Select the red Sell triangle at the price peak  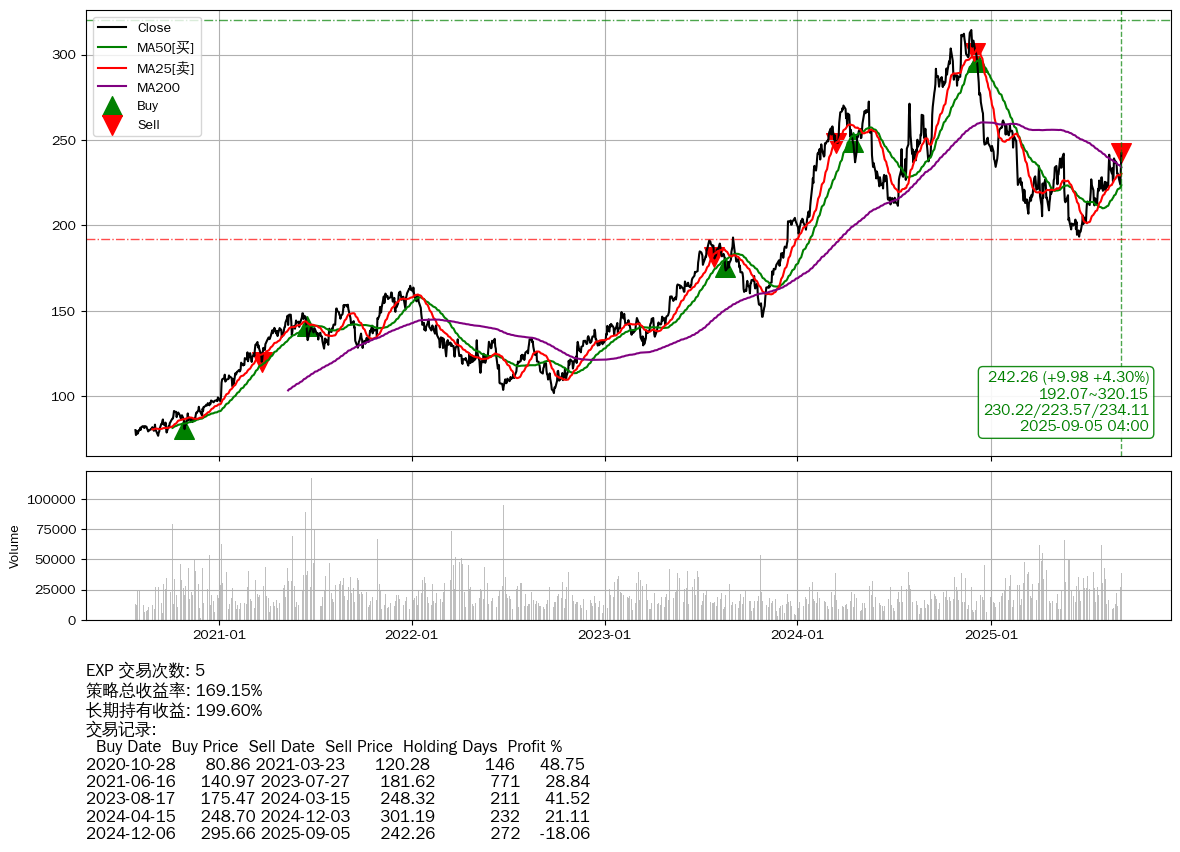pyautogui.click(x=976, y=53)
